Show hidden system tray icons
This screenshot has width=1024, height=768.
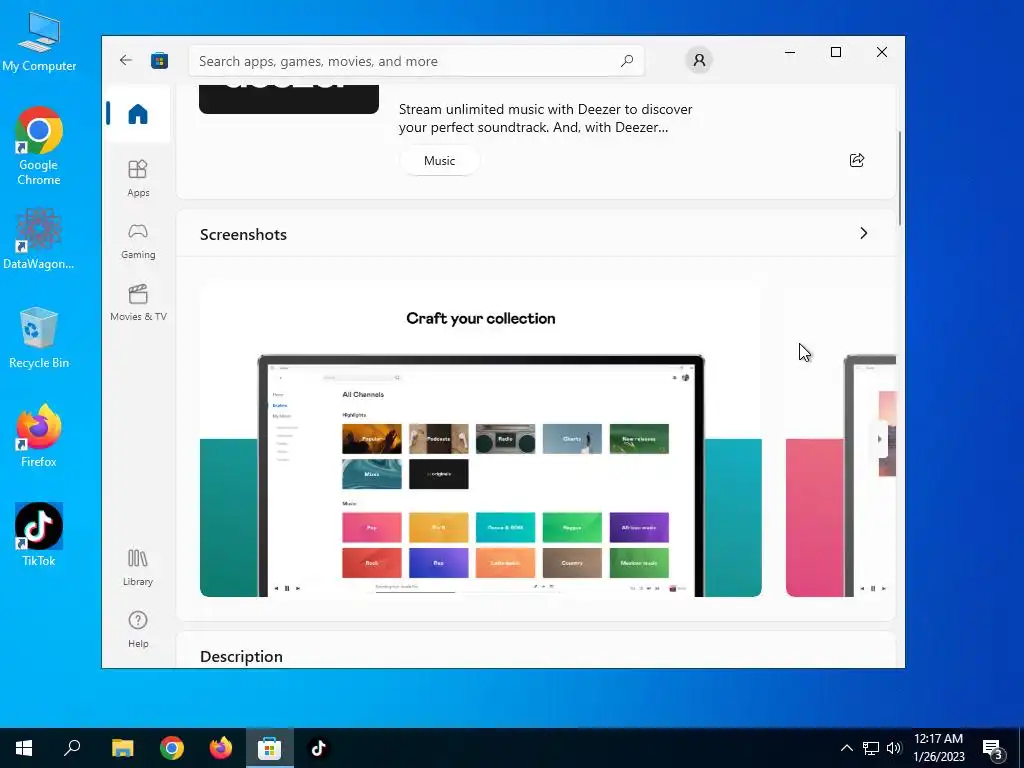(x=846, y=748)
